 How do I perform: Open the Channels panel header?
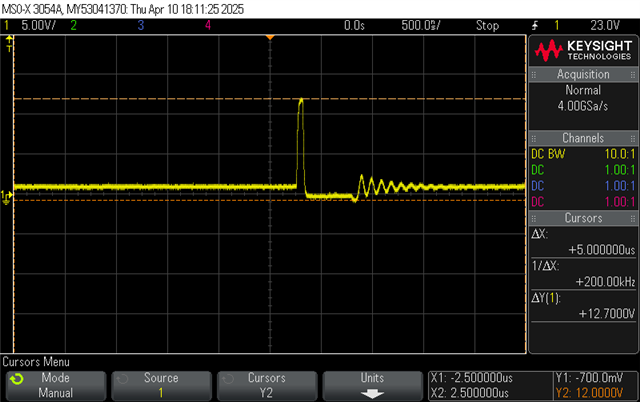coord(583,138)
